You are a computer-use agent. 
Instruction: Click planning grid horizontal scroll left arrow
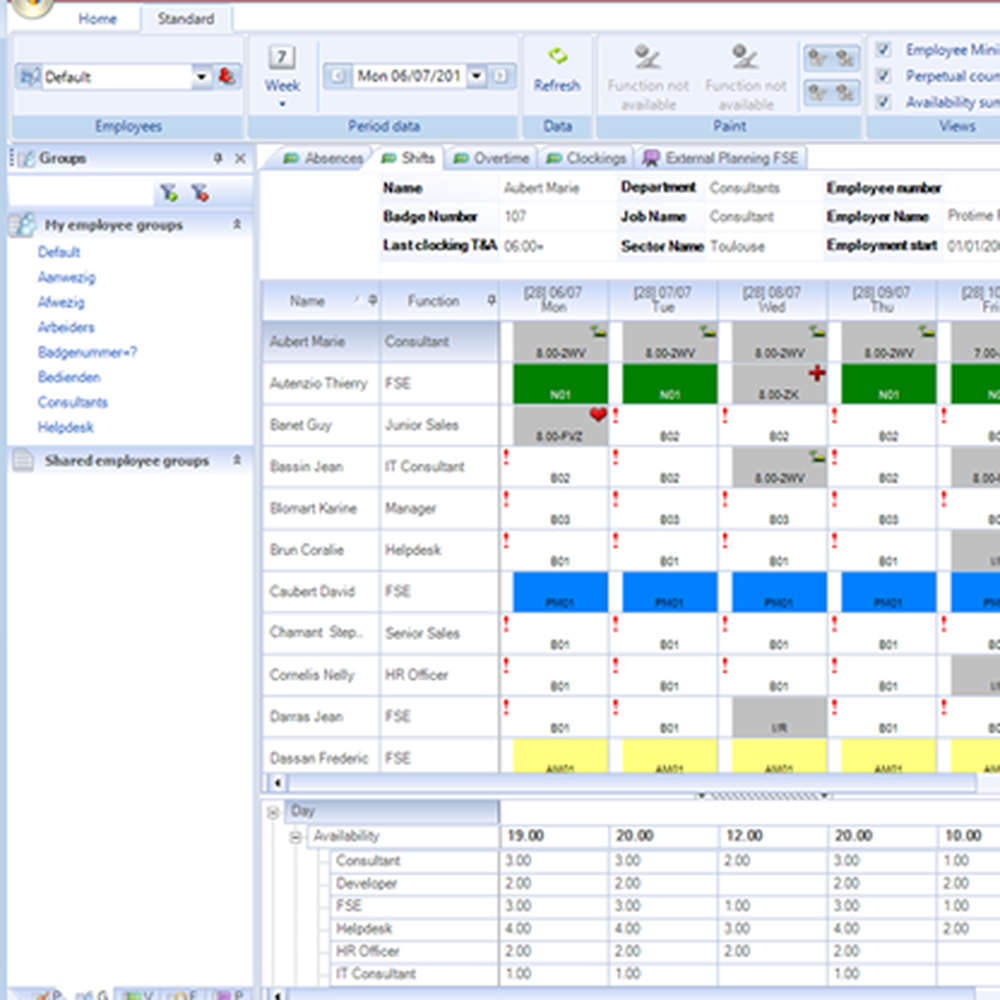[277, 783]
